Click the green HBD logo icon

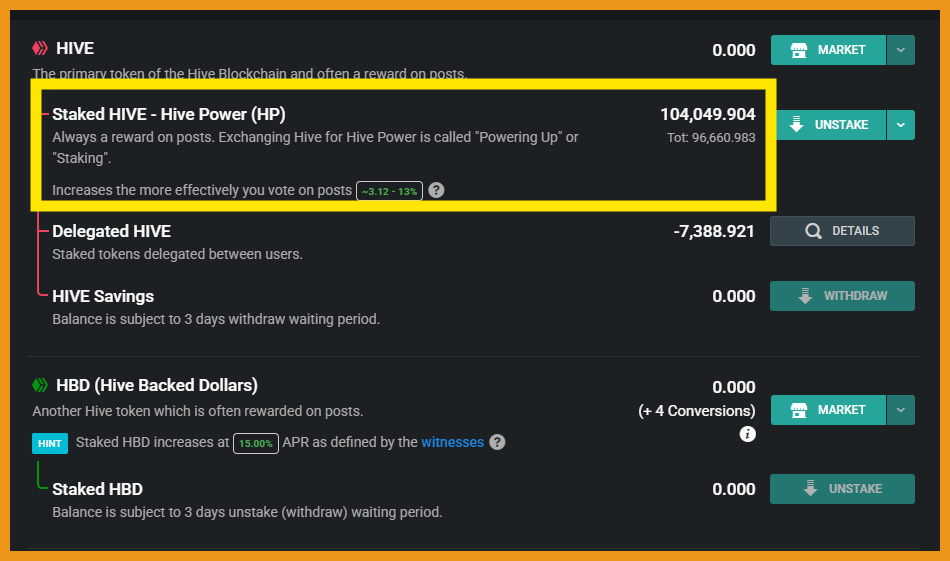tap(40, 385)
